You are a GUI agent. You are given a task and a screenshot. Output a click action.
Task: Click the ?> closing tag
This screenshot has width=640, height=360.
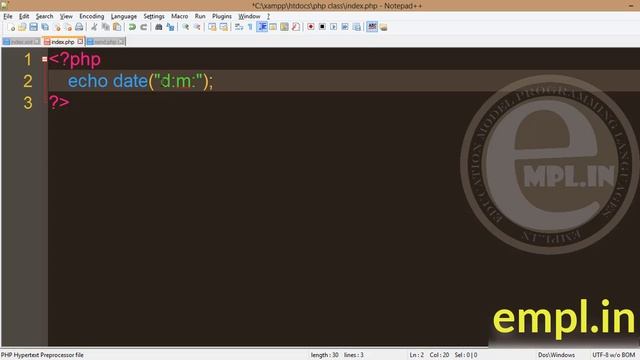point(59,102)
